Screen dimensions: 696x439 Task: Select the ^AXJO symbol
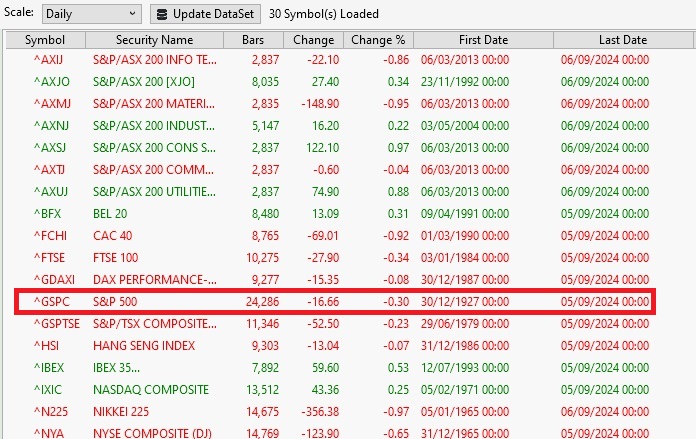(51, 82)
